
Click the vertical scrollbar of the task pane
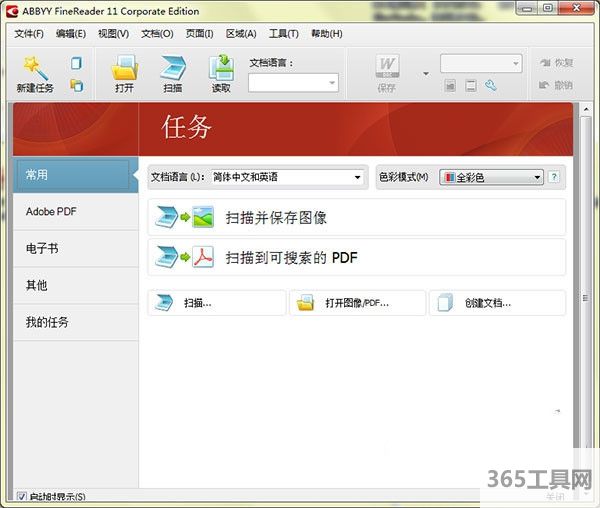[x=585, y=298]
